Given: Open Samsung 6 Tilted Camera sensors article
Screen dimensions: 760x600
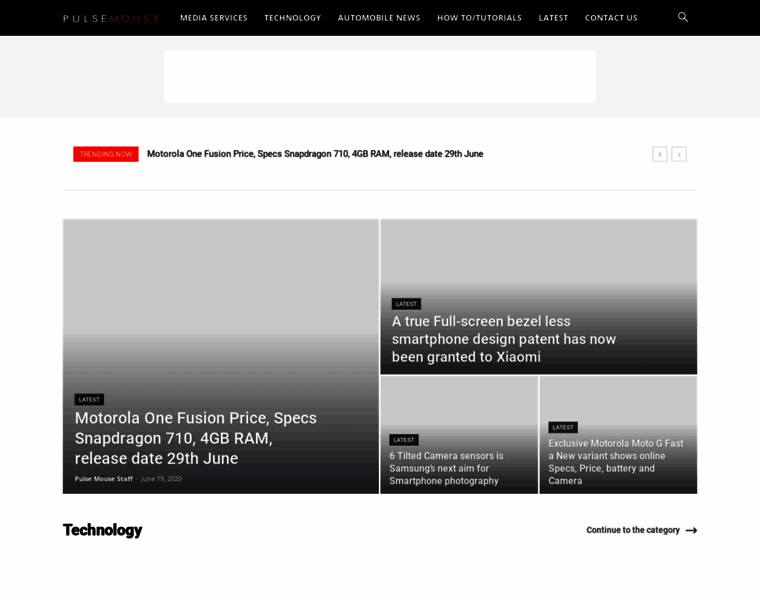Looking at the screenshot, I should click(x=446, y=468).
